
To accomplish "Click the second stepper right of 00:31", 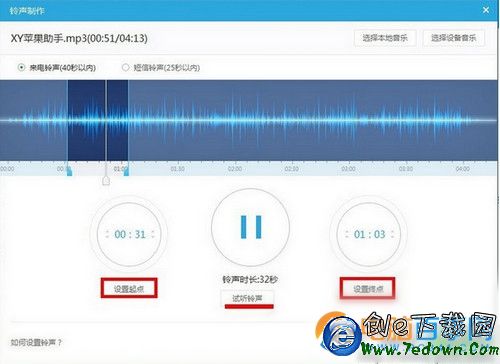I will pos(153,234).
